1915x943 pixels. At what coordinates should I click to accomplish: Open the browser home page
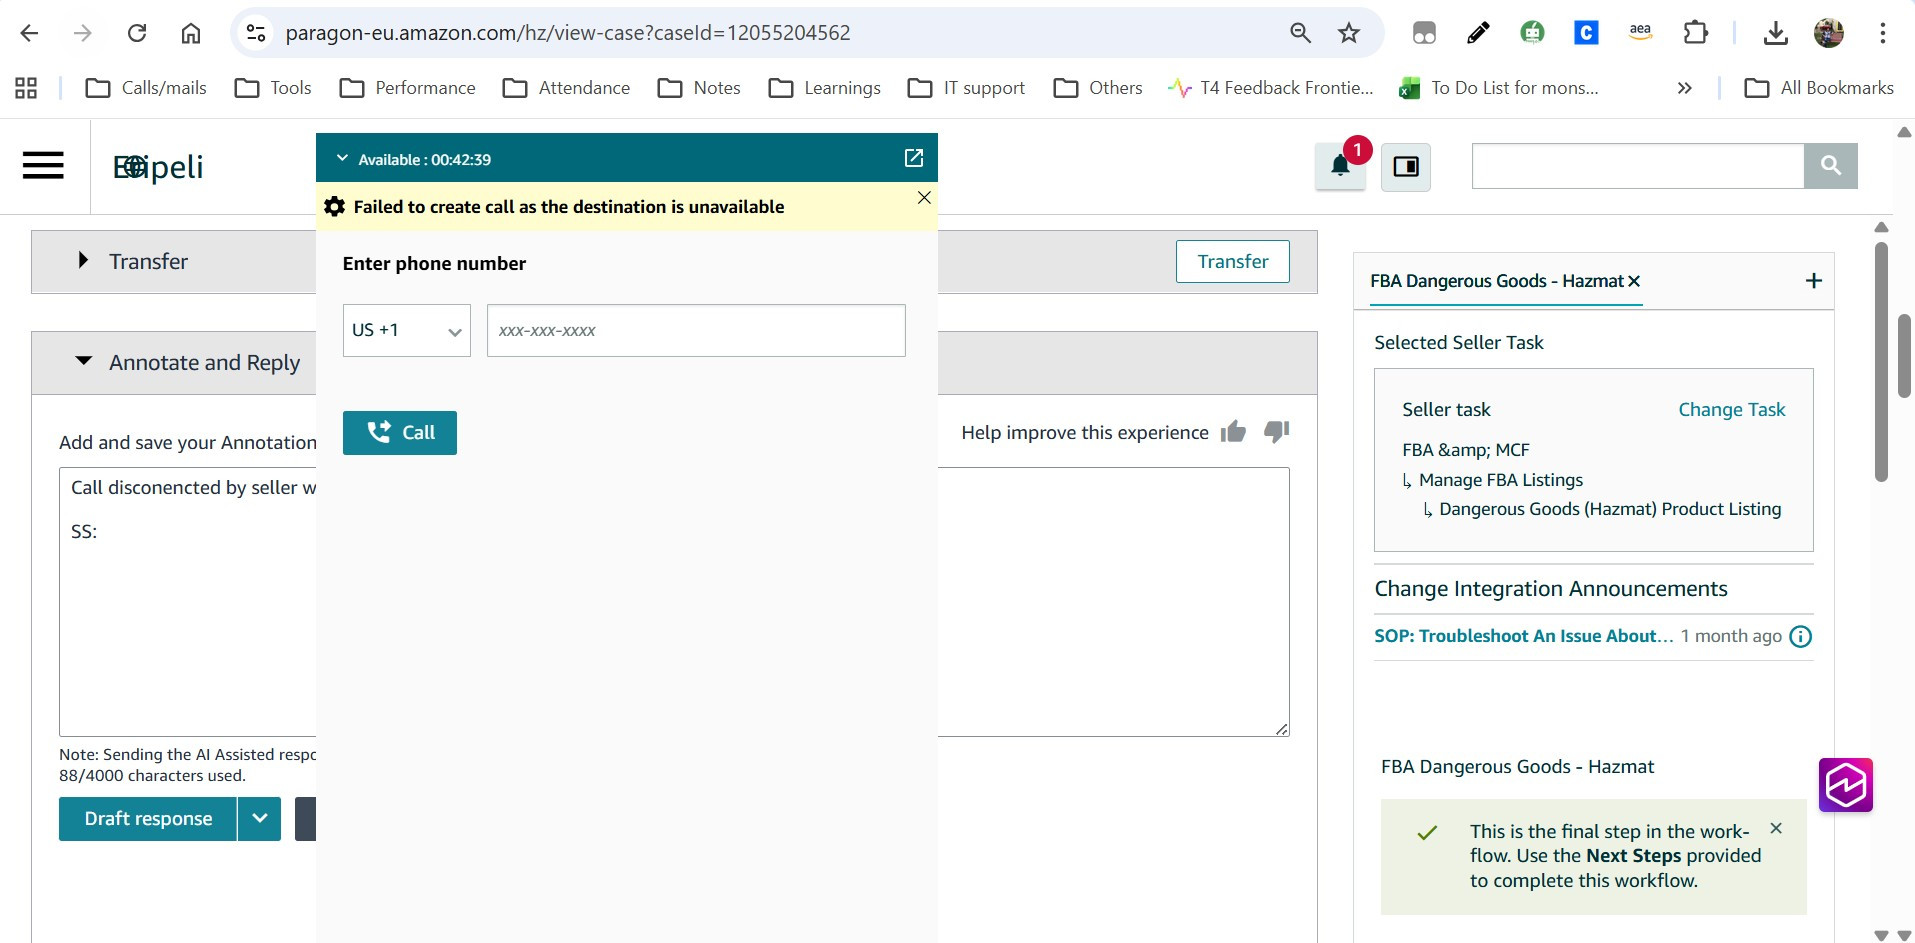[191, 33]
